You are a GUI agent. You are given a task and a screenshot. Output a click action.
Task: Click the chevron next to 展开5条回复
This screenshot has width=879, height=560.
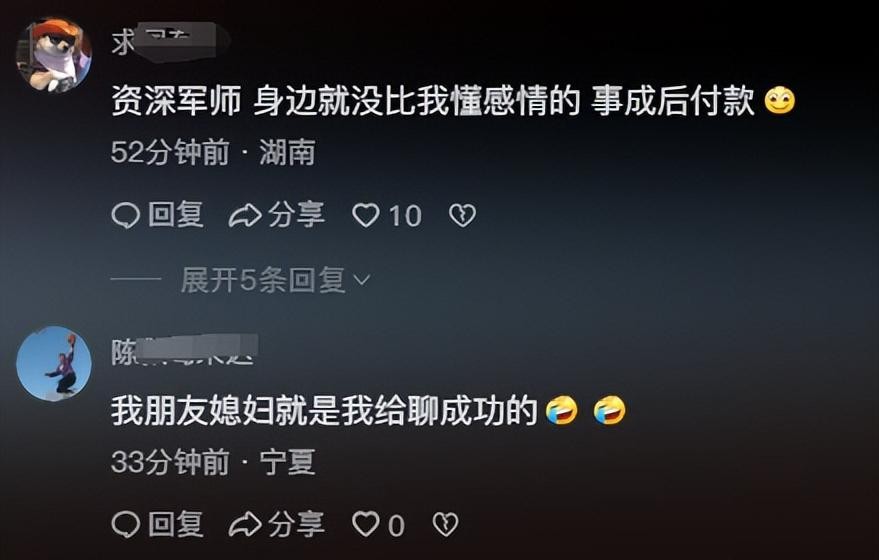(x=363, y=280)
